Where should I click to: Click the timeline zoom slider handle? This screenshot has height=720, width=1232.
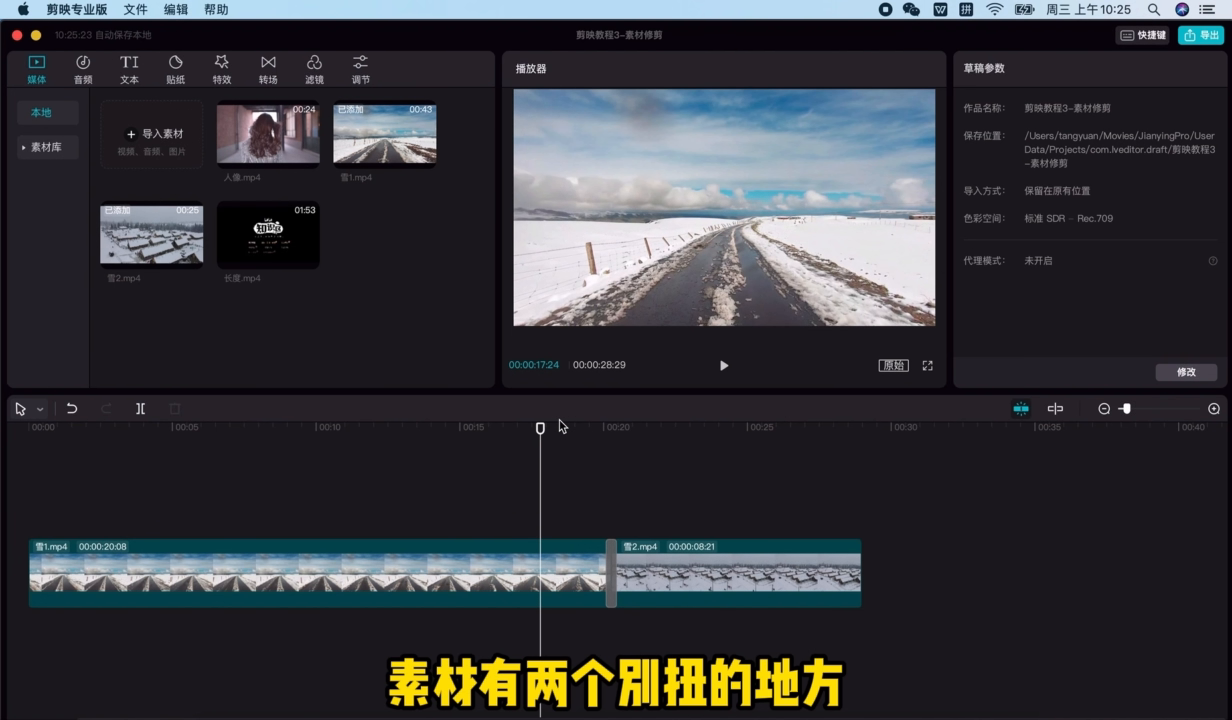[1126, 409]
